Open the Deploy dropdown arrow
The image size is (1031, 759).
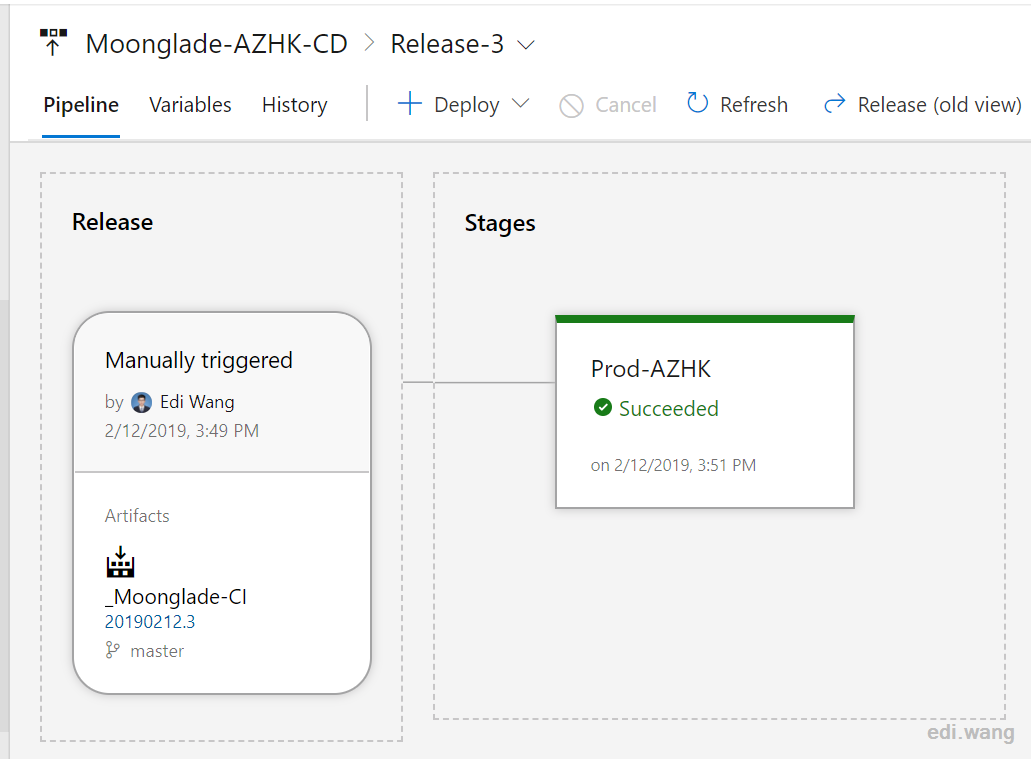coord(520,103)
